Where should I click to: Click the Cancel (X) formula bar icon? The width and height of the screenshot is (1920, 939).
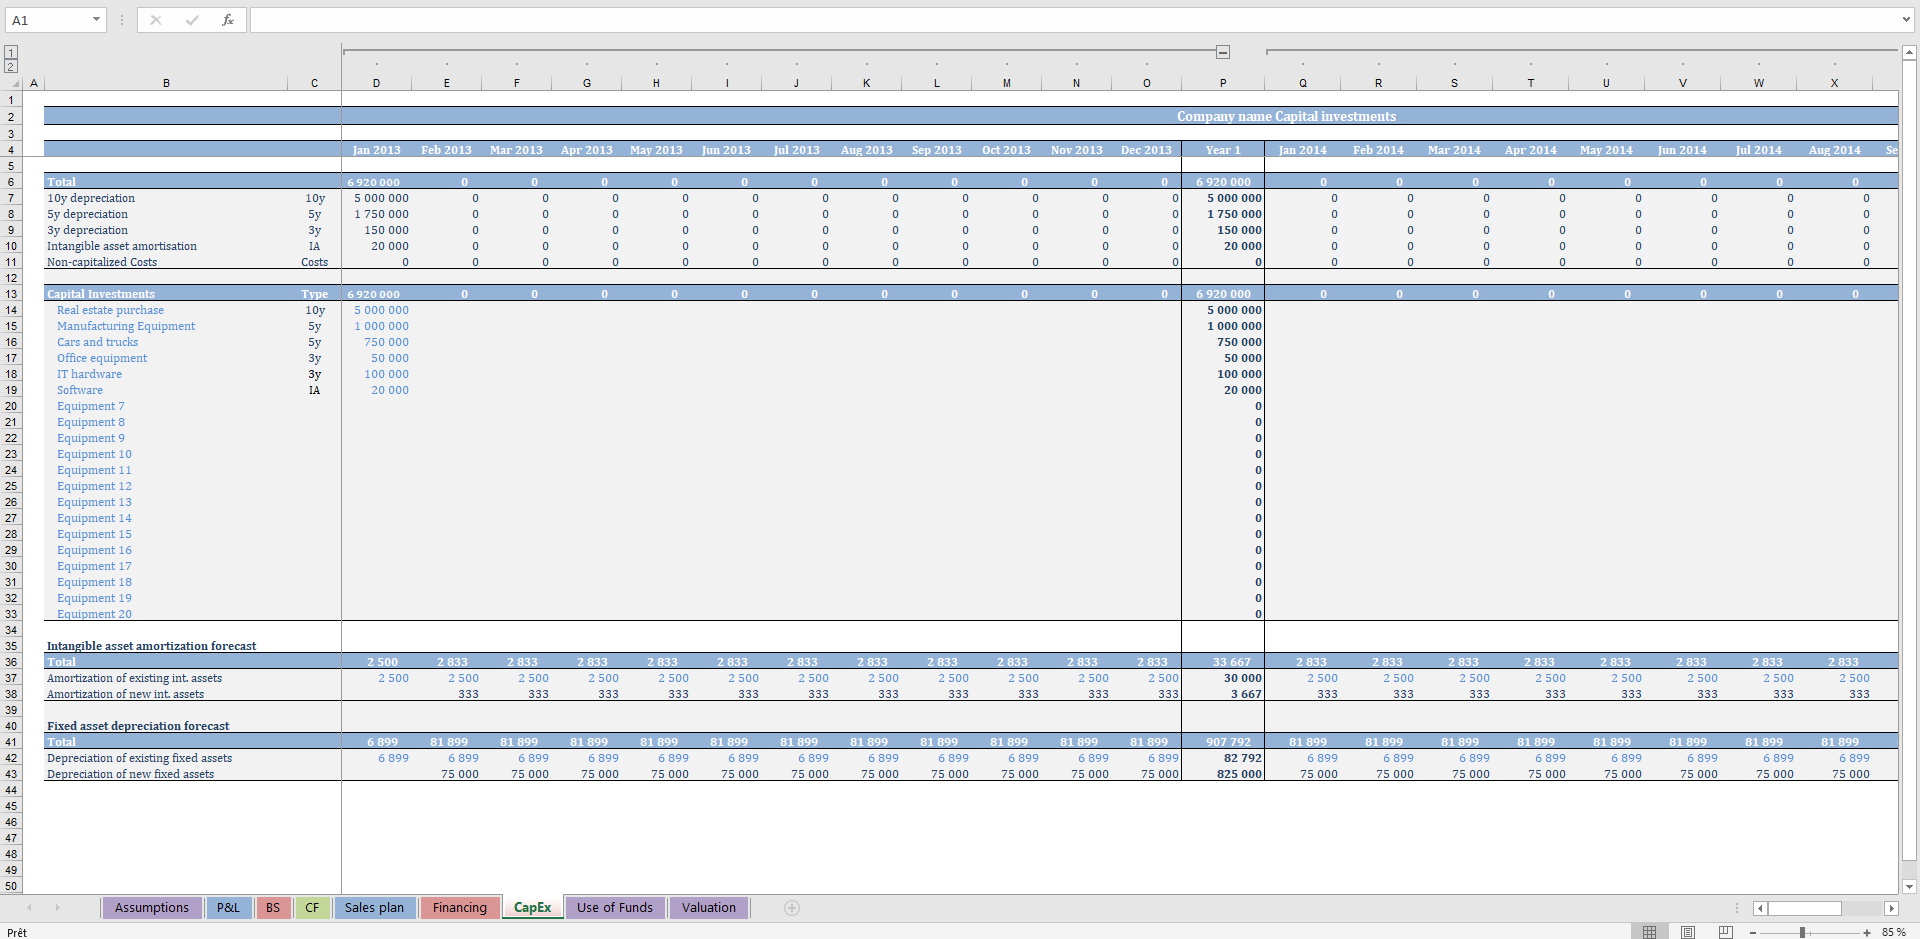coord(156,20)
